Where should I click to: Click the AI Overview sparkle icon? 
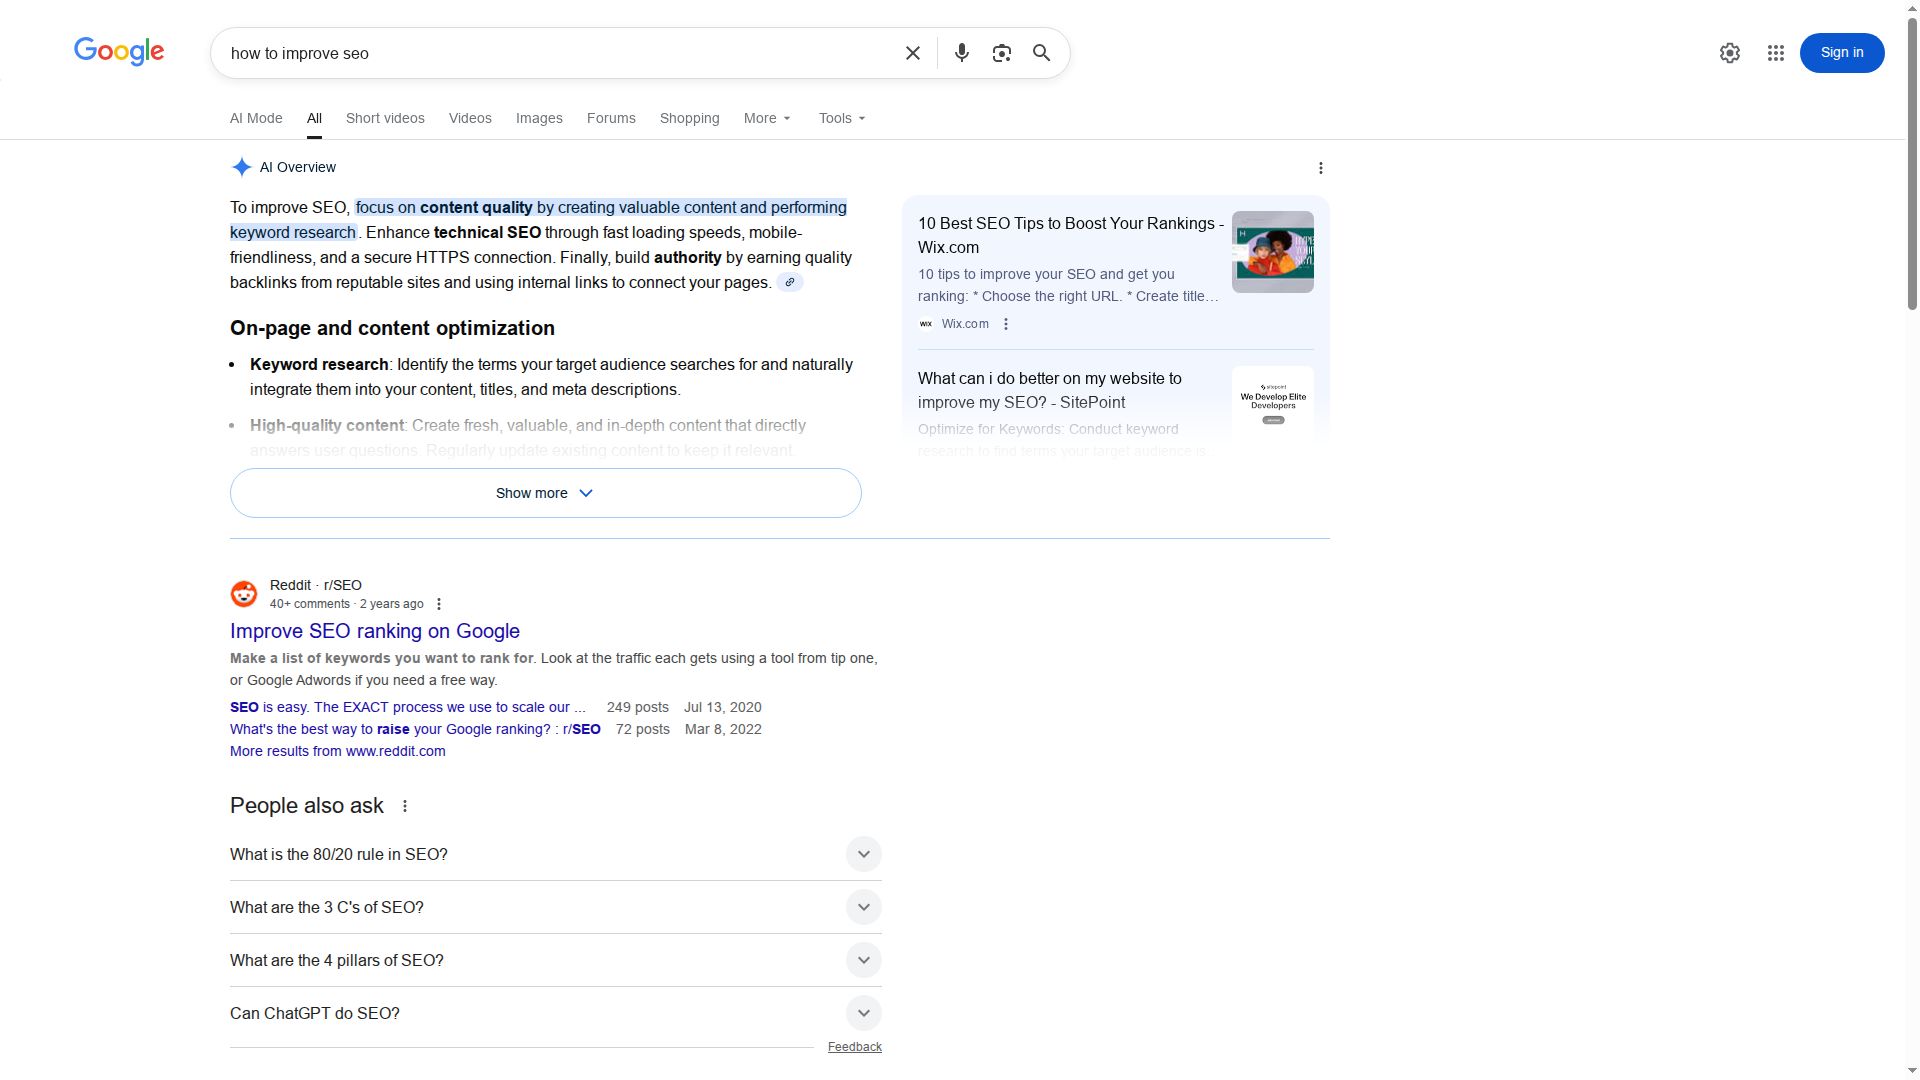click(x=240, y=167)
